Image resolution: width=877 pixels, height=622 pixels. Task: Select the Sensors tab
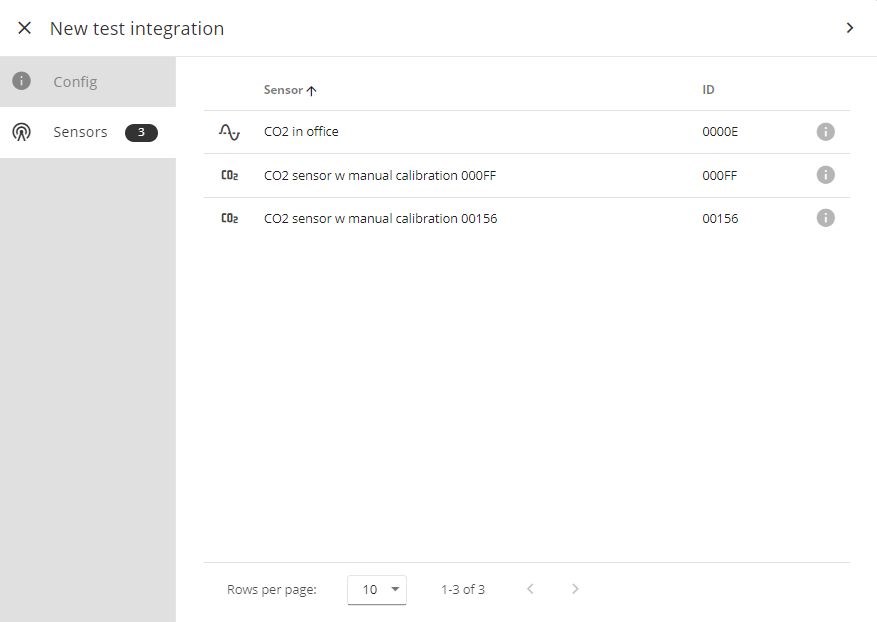pos(80,132)
